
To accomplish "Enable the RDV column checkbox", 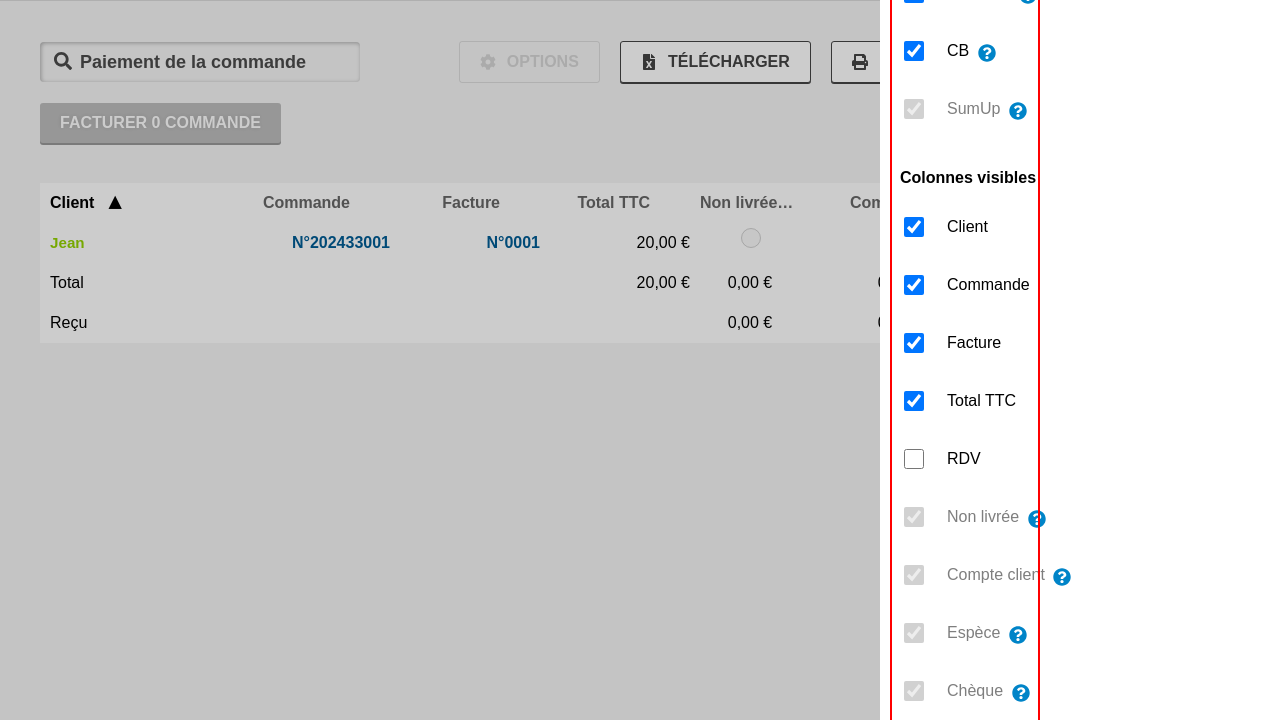I will (914, 459).
